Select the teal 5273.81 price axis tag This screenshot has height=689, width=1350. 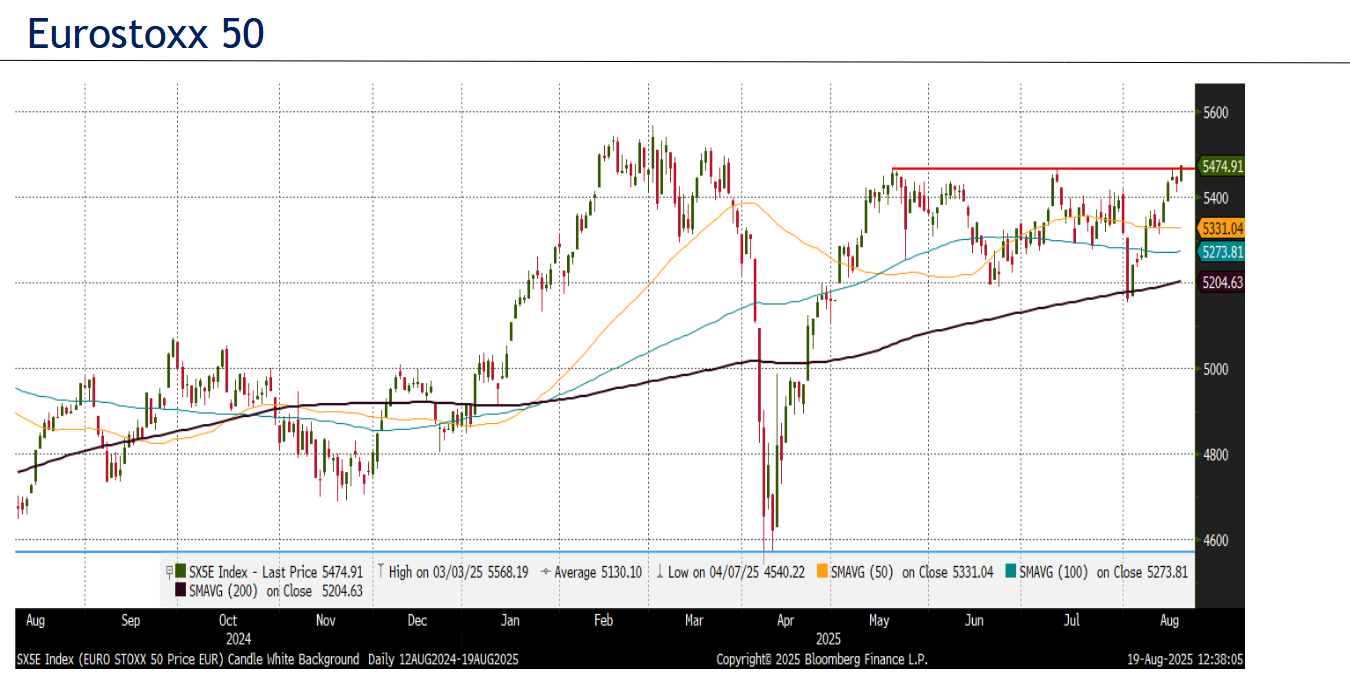tap(1220, 251)
